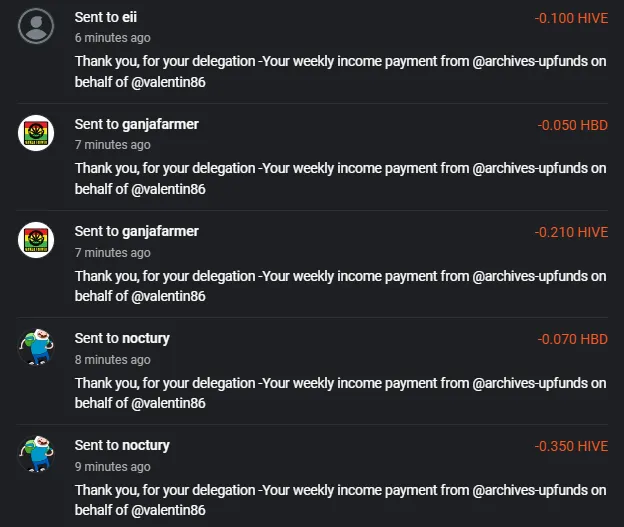Click the -0.350 HIVE amount
Viewport: 624px width, 527px height.
coord(571,447)
